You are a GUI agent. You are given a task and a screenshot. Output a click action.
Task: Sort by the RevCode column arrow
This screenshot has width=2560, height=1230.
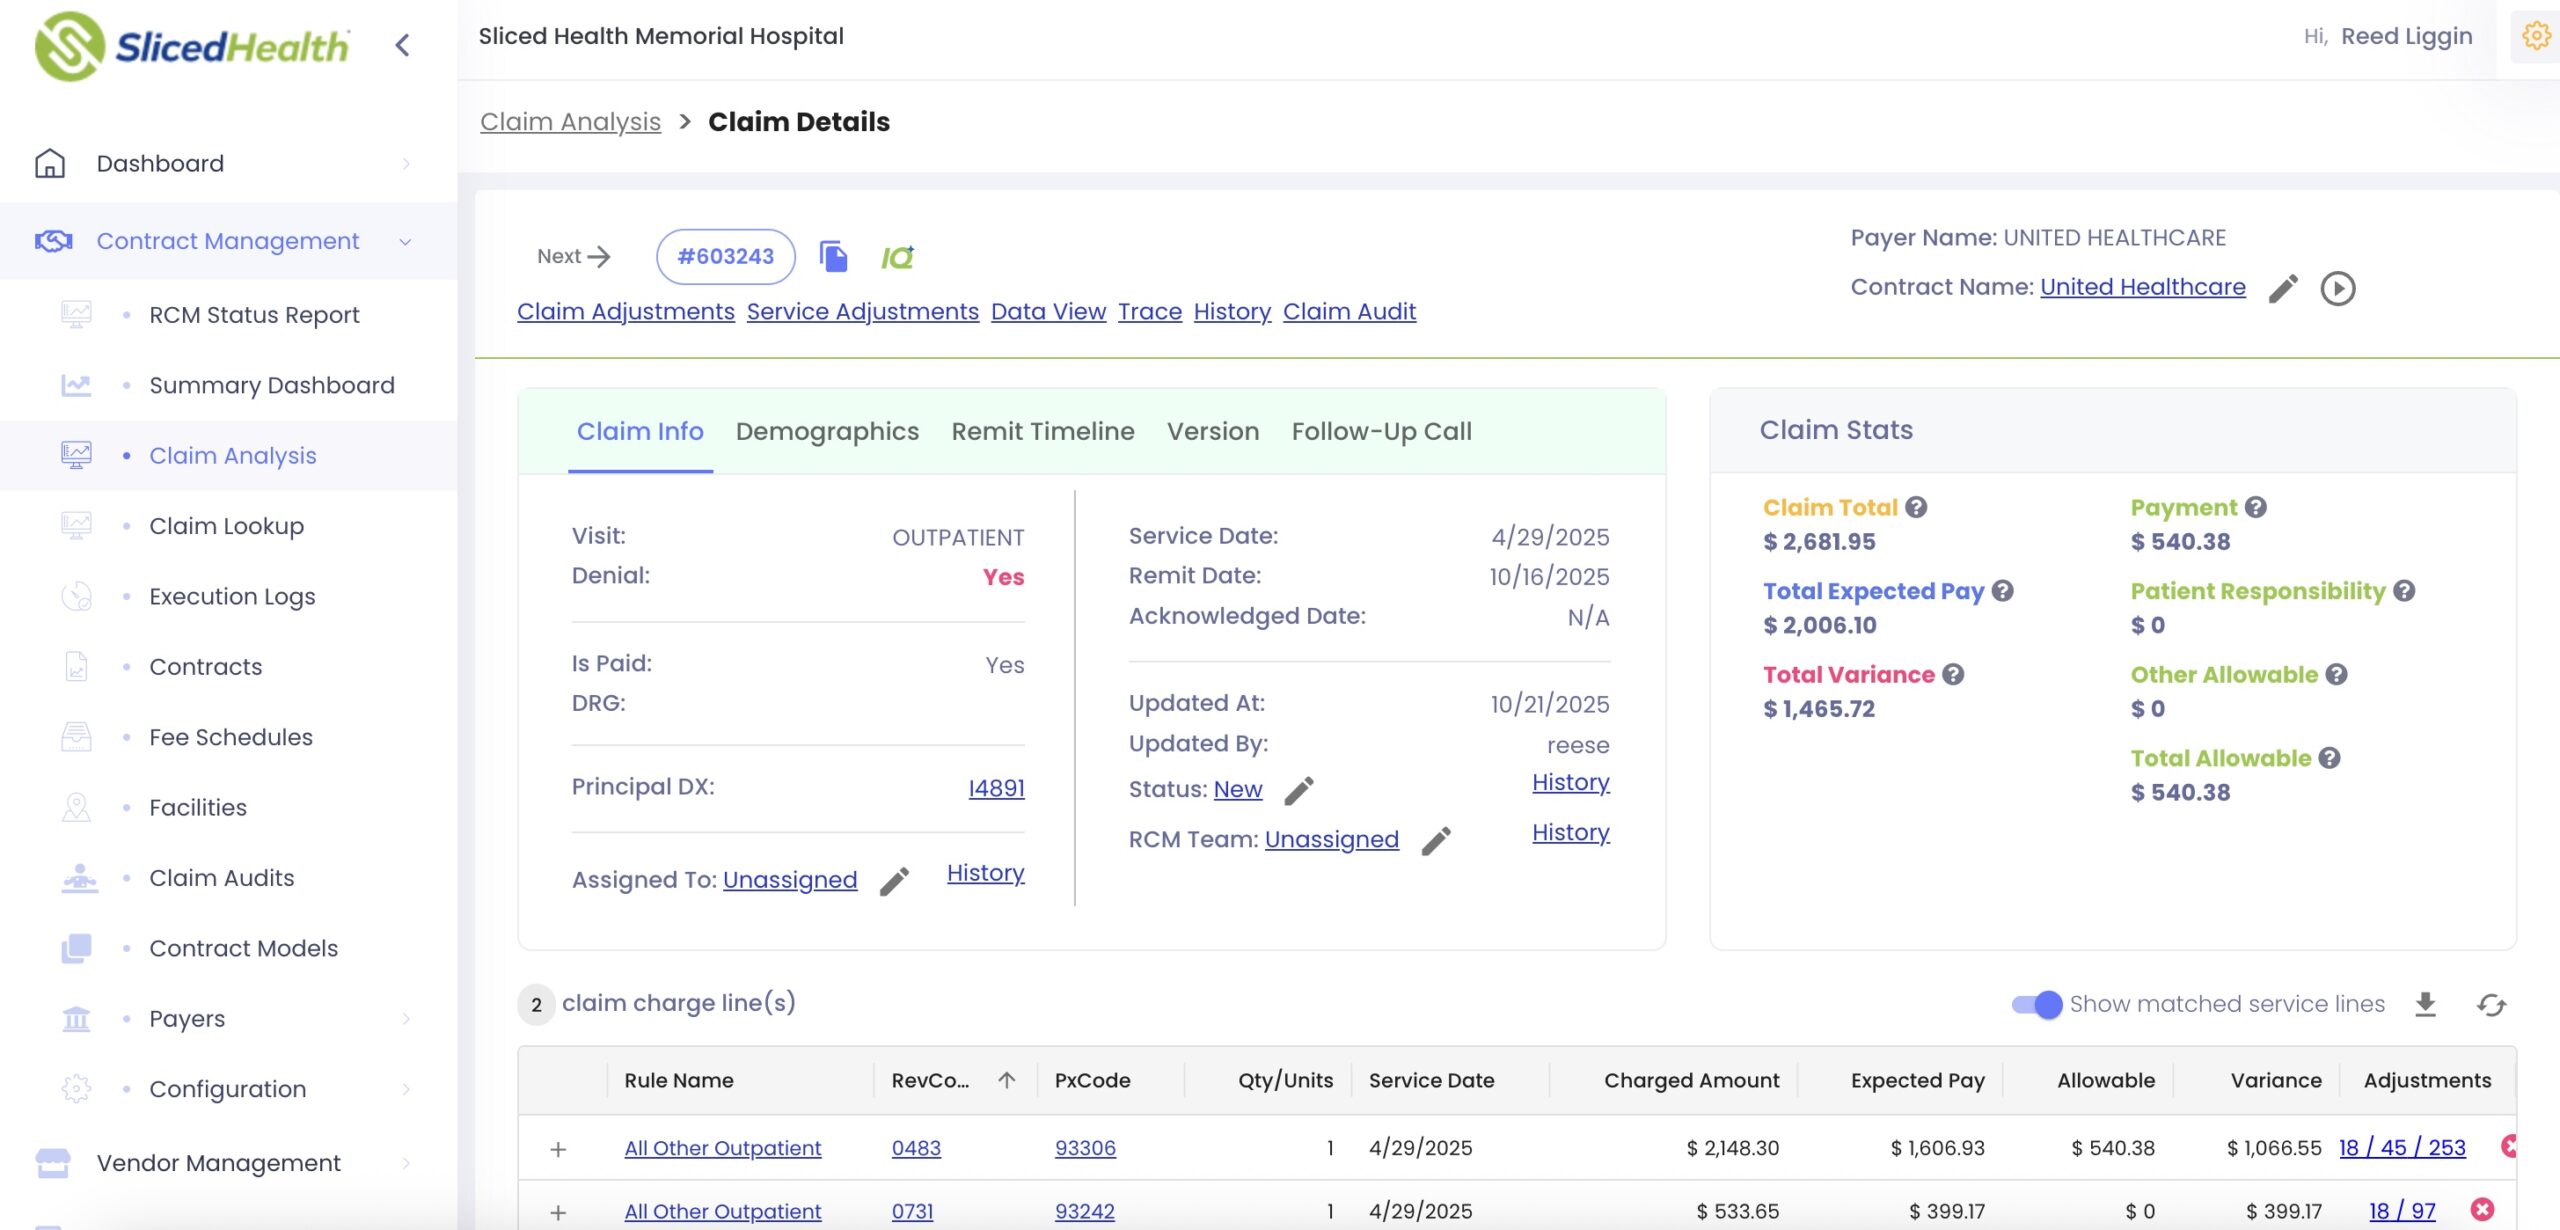click(x=1007, y=1080)
